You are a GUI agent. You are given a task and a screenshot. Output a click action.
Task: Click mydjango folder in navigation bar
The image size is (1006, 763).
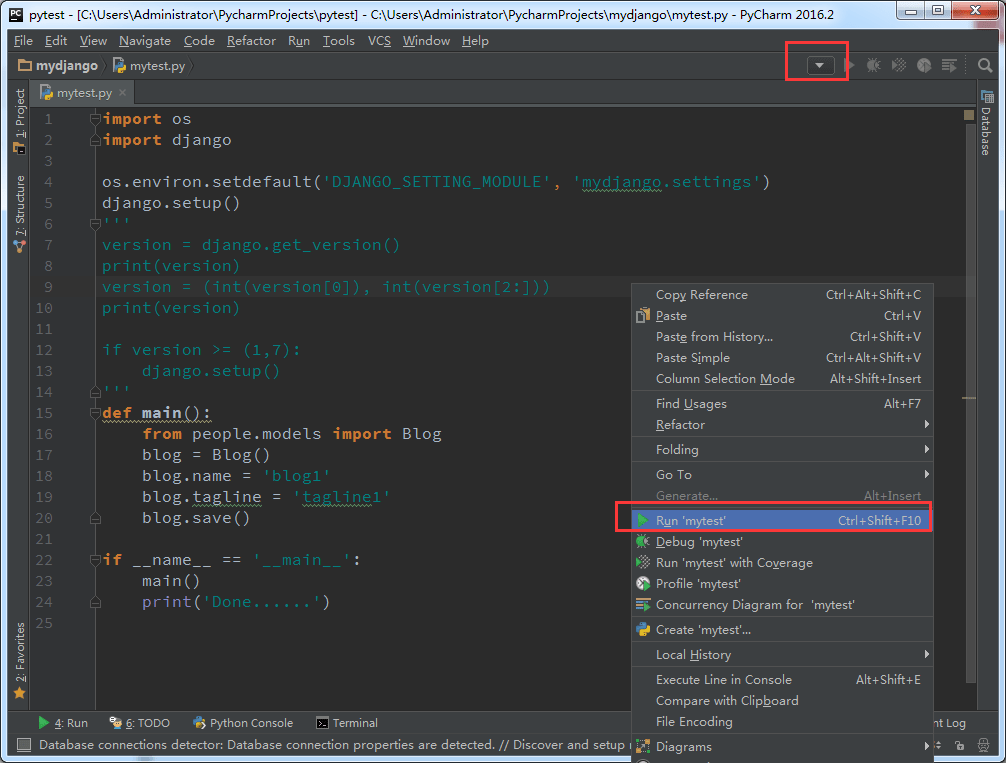point(58,65)
